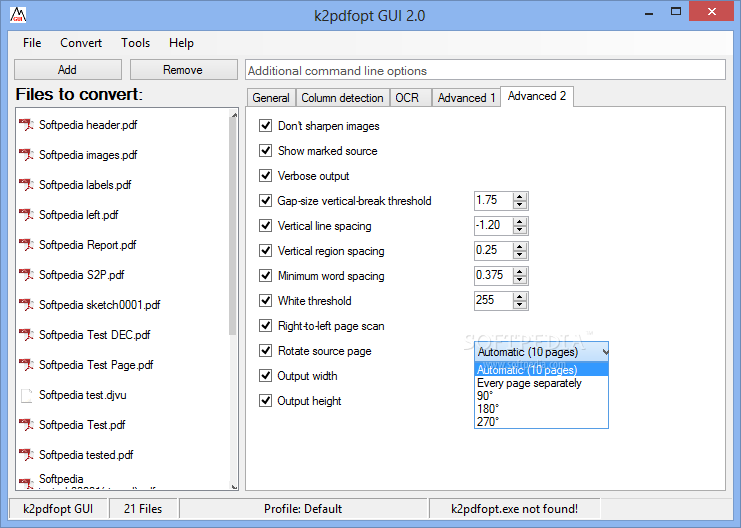Click the k2pdfopt GUI status bar label
The image size is (741, 528).
click(x=58, y=509)
